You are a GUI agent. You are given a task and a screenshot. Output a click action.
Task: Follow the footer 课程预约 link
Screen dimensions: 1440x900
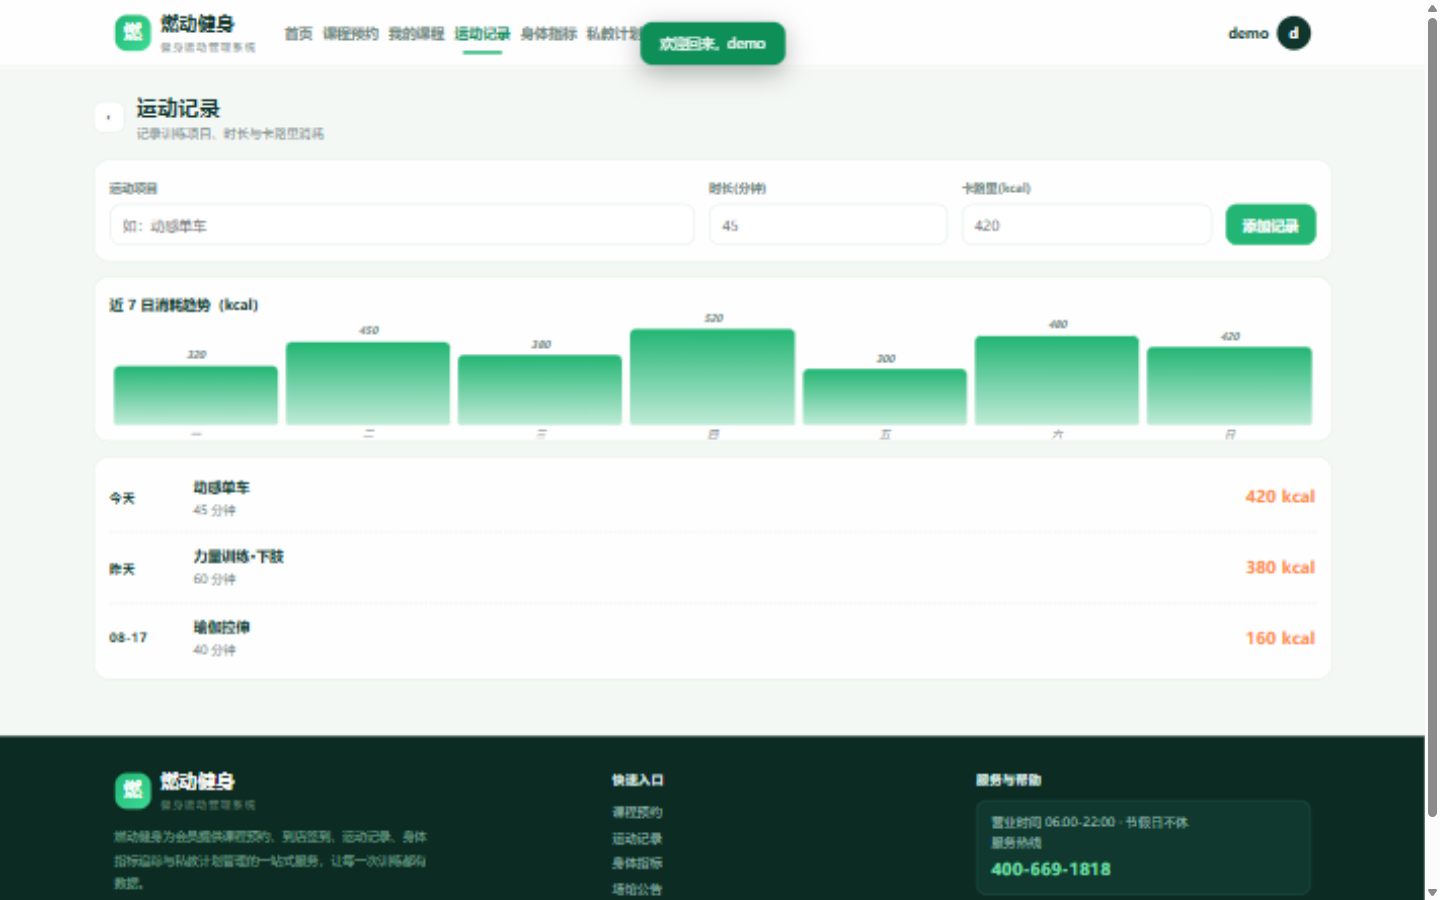click(637, 812)
